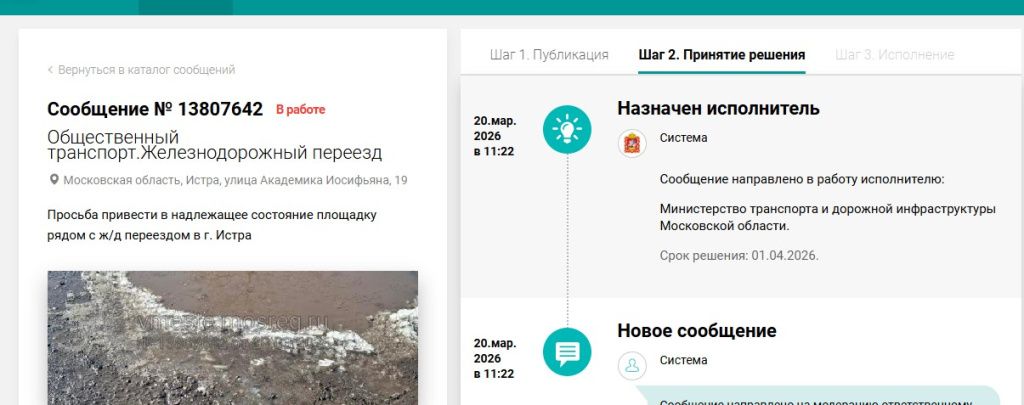Image resolution: width=1024 pixels, height=405 pixels.
Task: Click 'Министерство транспорта и дорожной инфраструктуры' text
Action: click(x=828, y=208)
